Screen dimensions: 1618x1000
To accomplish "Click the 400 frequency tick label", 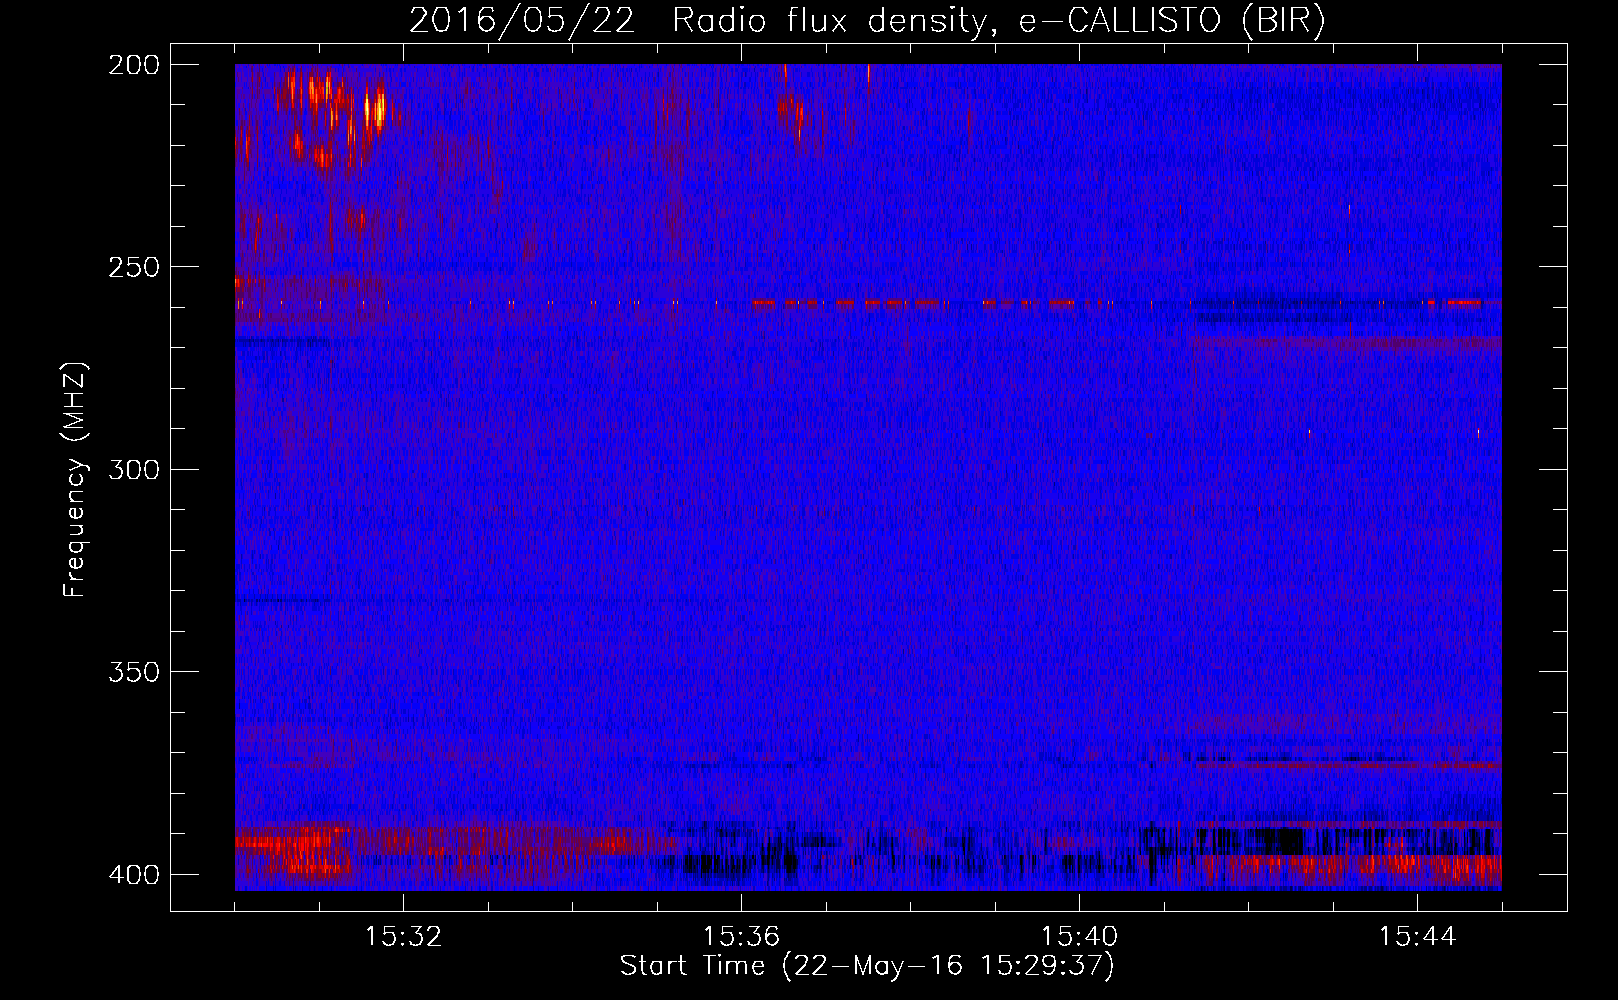I will 133,875.
